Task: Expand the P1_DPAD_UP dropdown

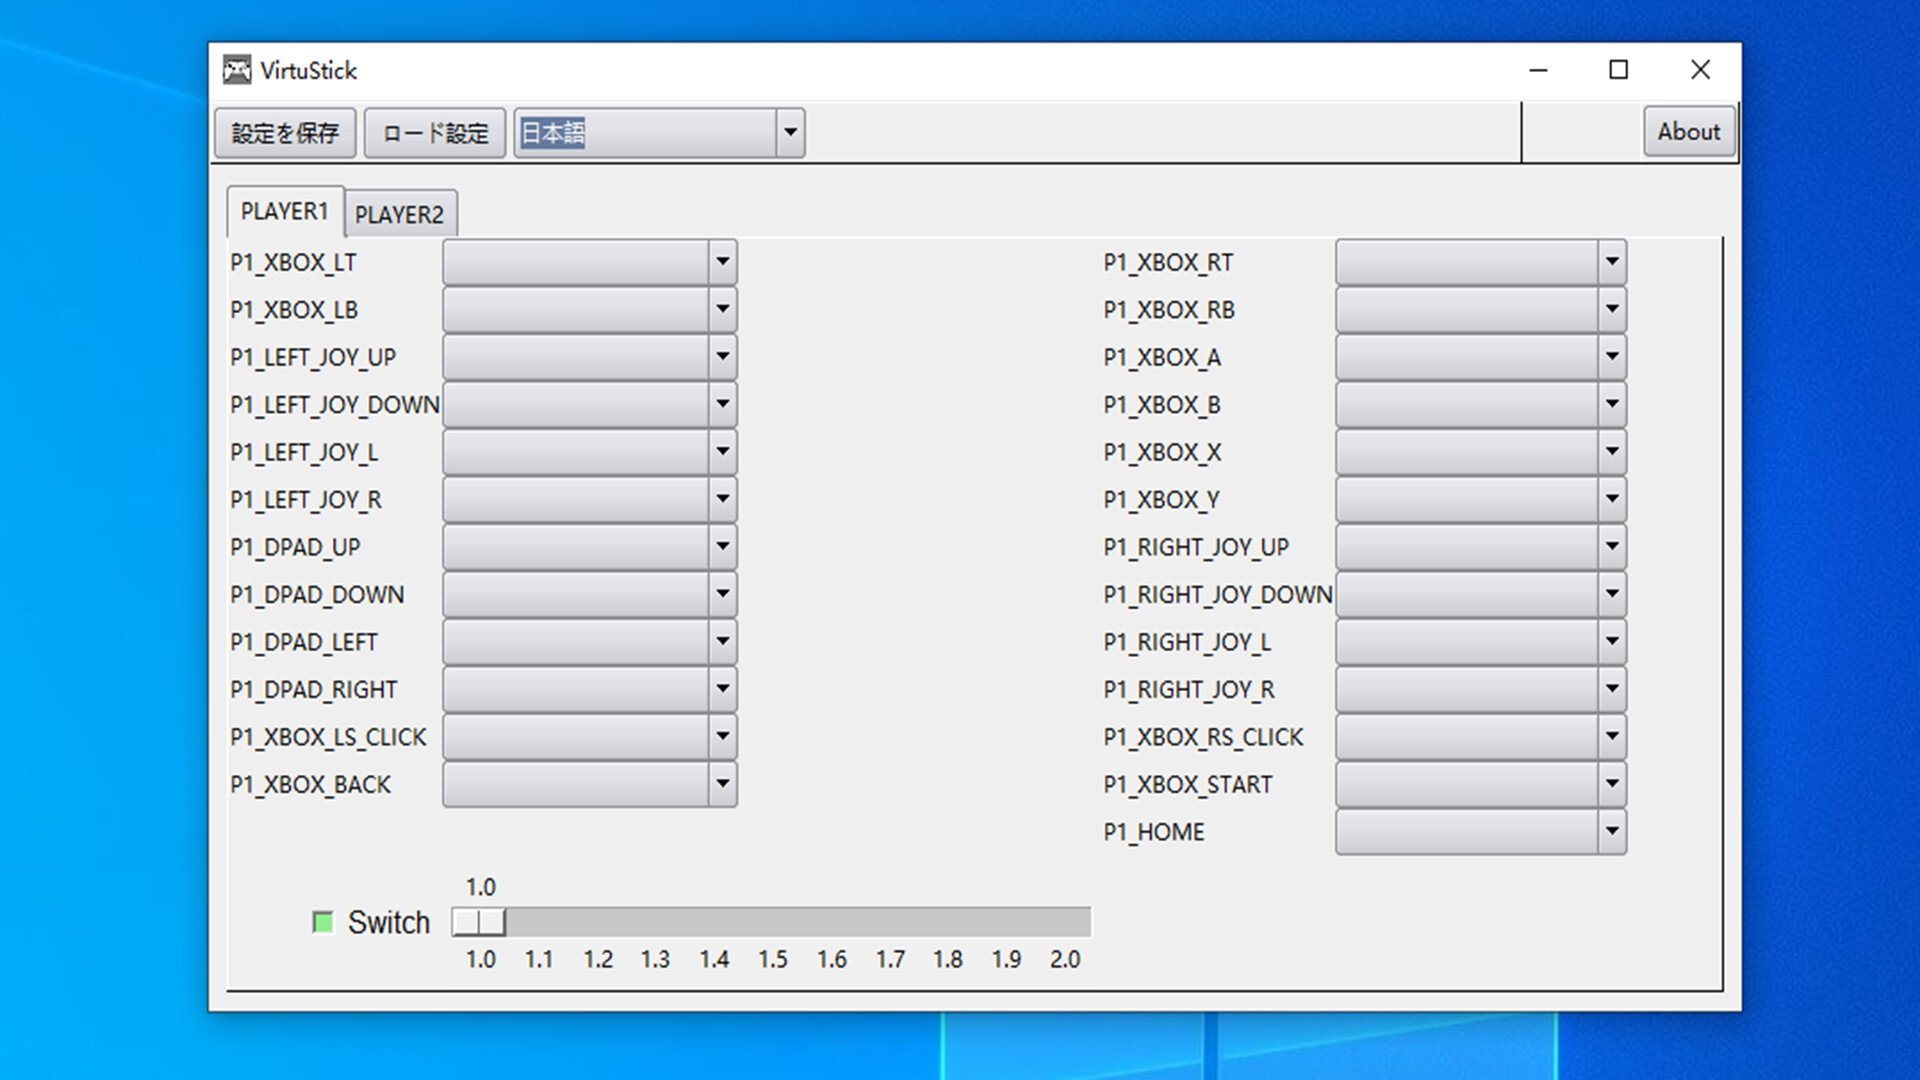Action: [723, 546]
